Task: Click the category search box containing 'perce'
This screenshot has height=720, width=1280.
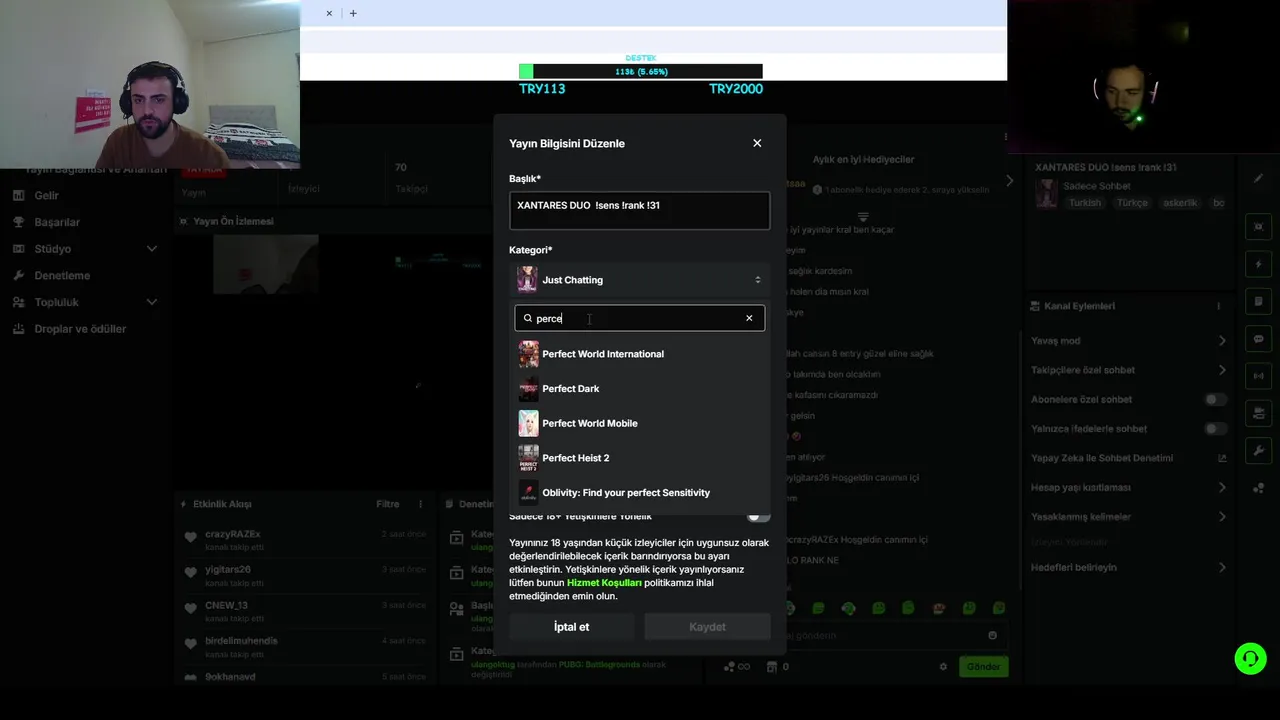Action: [640, 318]
